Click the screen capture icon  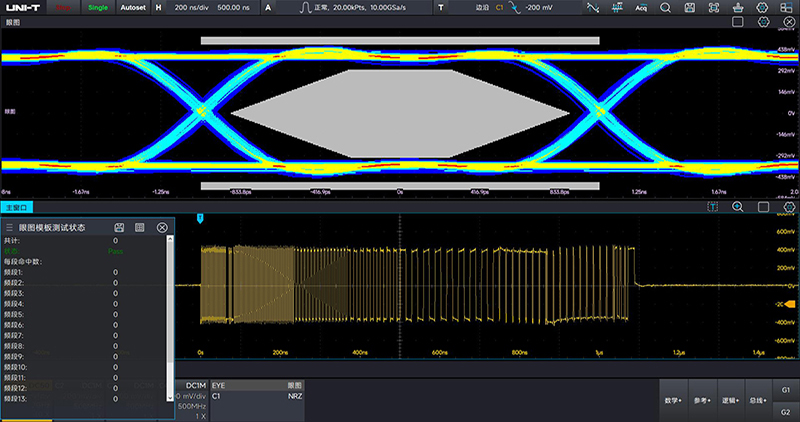(714, 8)
